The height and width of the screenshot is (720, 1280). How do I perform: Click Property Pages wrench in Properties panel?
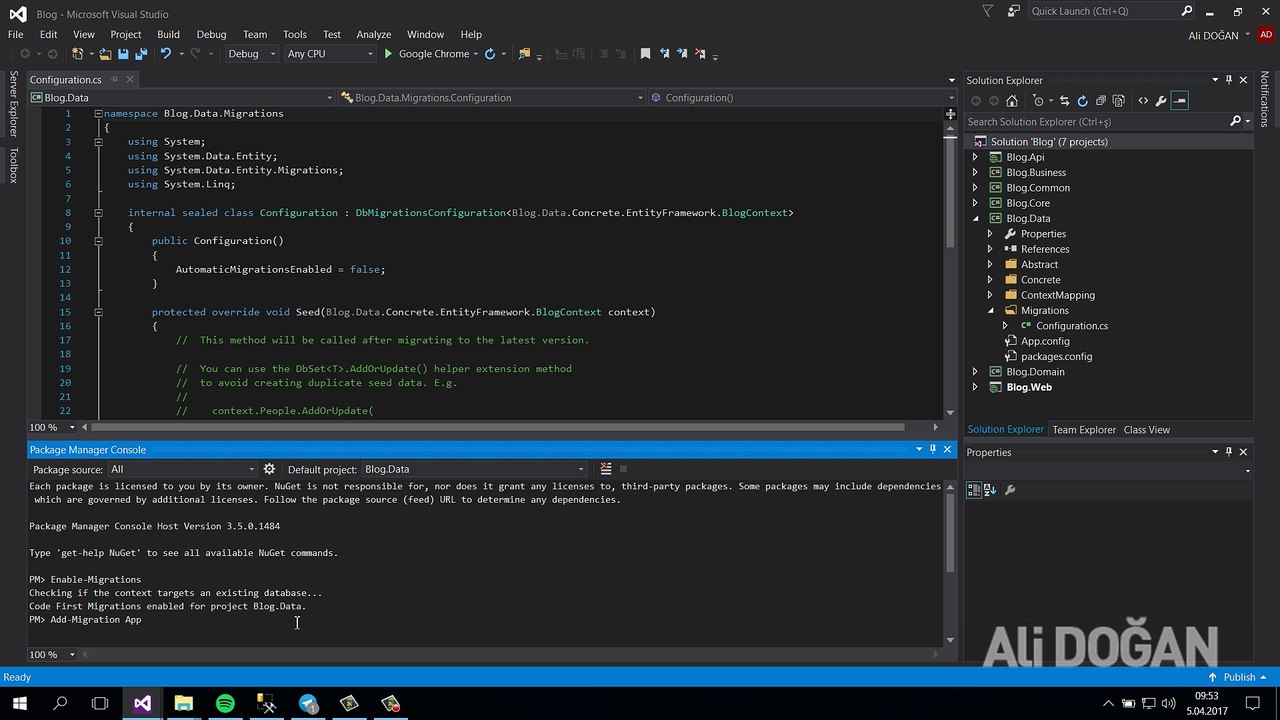pyautogui.click(x=1010, y=490)
